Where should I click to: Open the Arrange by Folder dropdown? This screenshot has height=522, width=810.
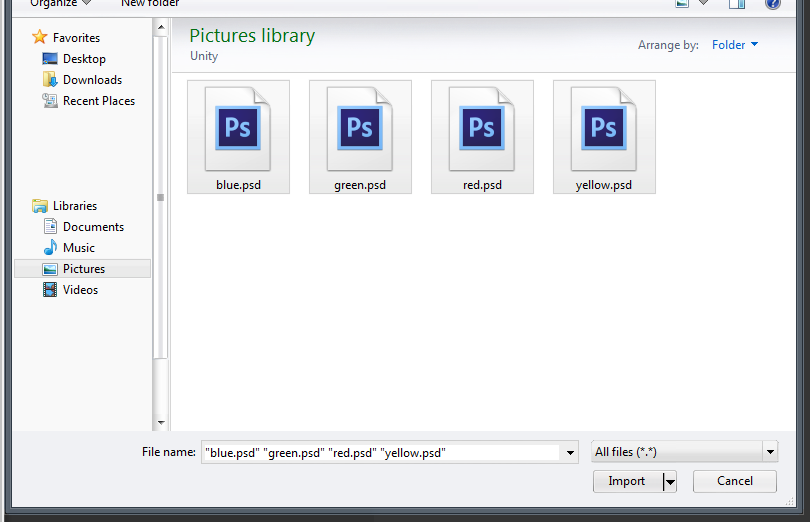pyautogui.click(x=735, y=45)
